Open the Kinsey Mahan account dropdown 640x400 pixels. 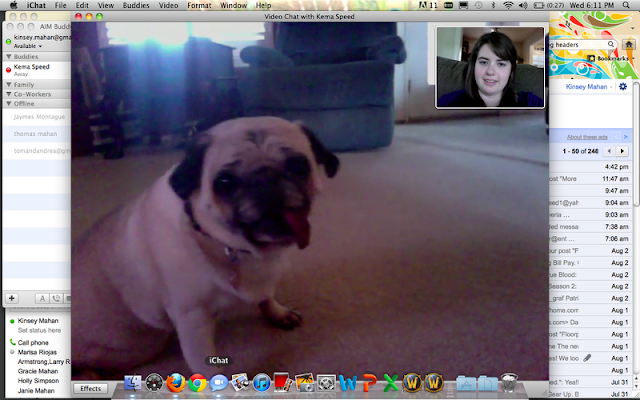coord(589,87)
